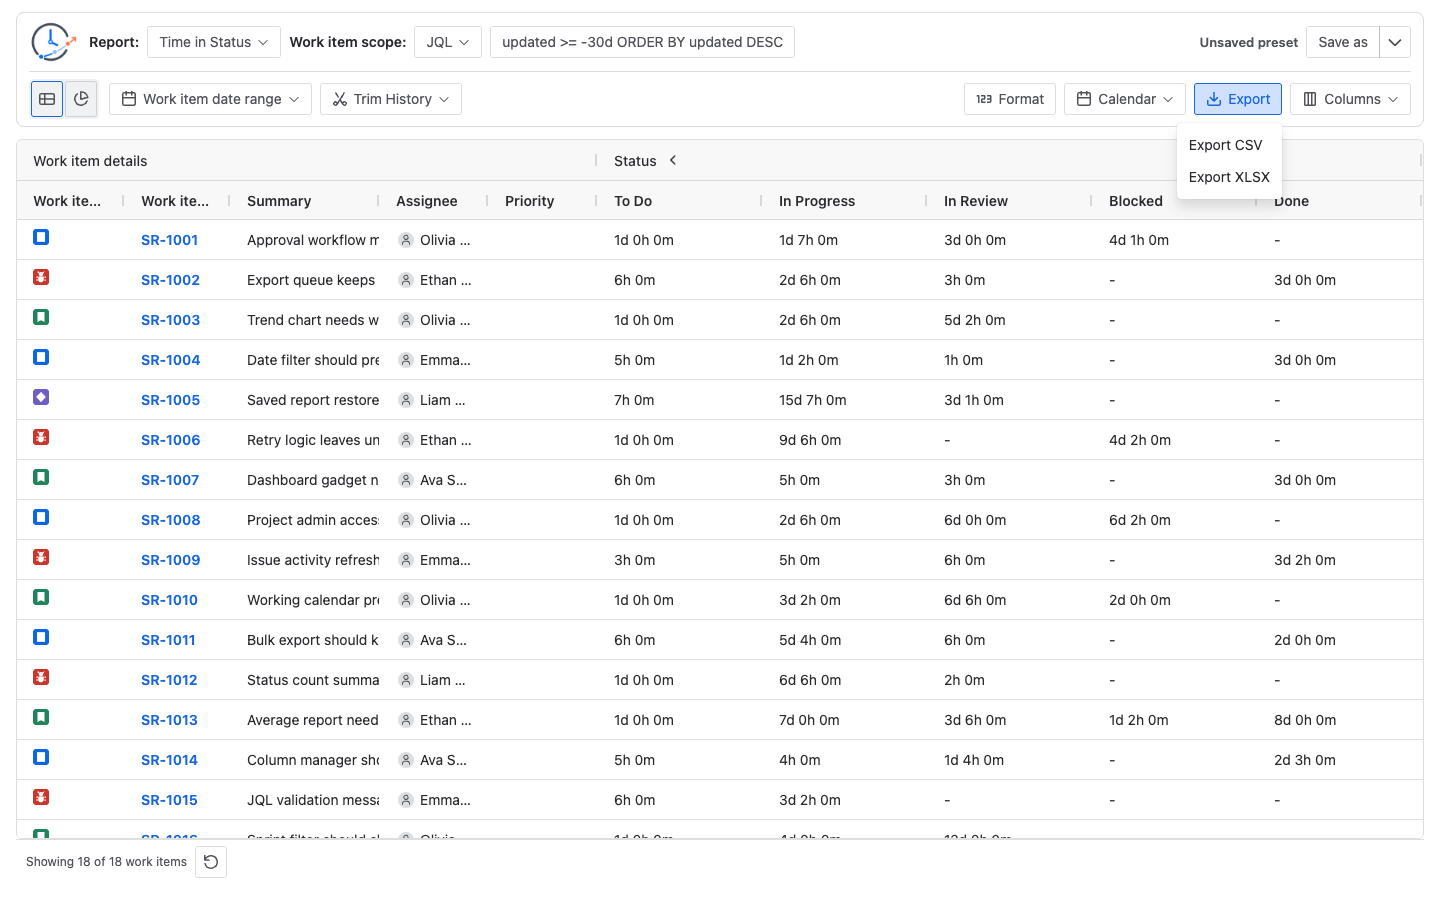Click the task icon for SR-1008

(x=41, y=517)
